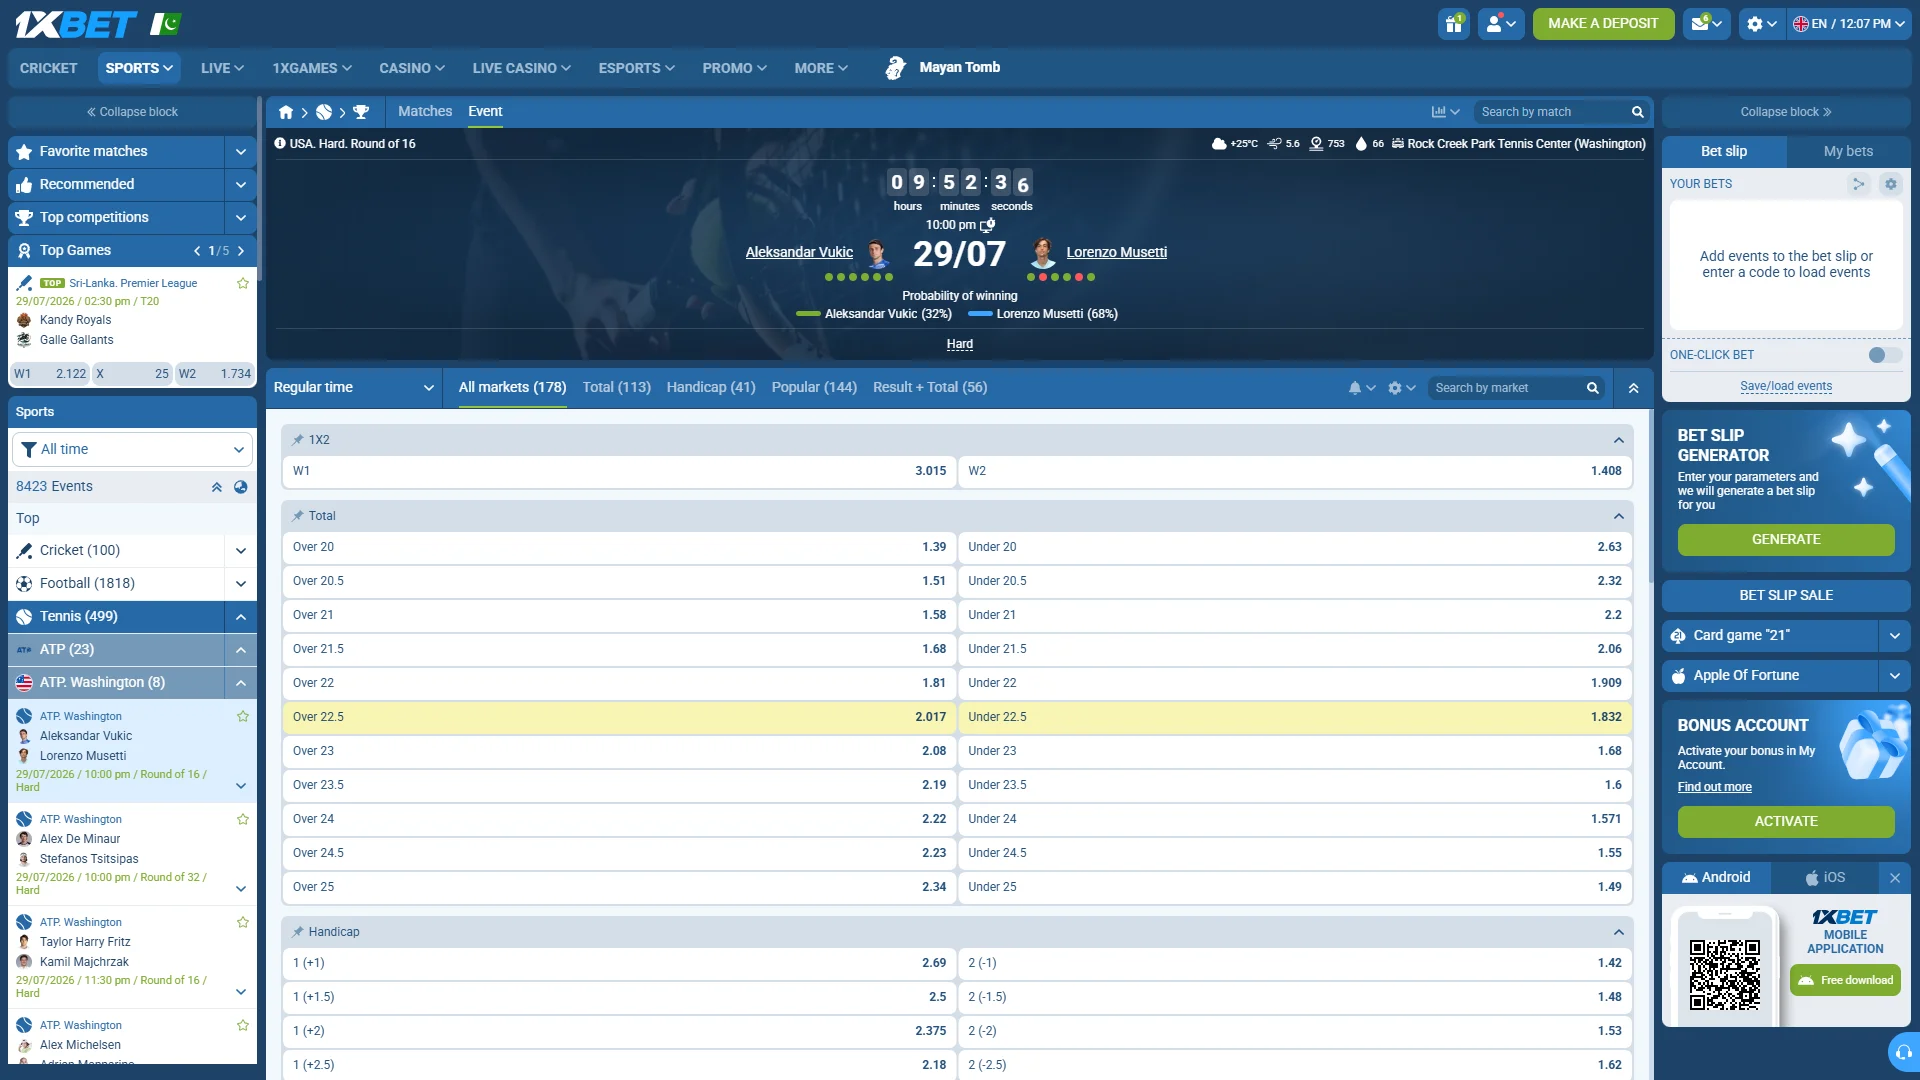Open the All time filter dropdown

click(x=132, y=450)
